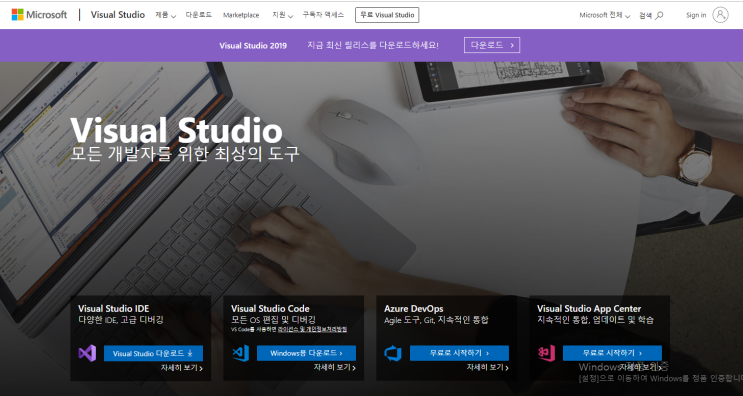Open 자세히 보기 under Visual Studio IDE
The height and width of the screenshot is (396, 743).
(181, 368)
